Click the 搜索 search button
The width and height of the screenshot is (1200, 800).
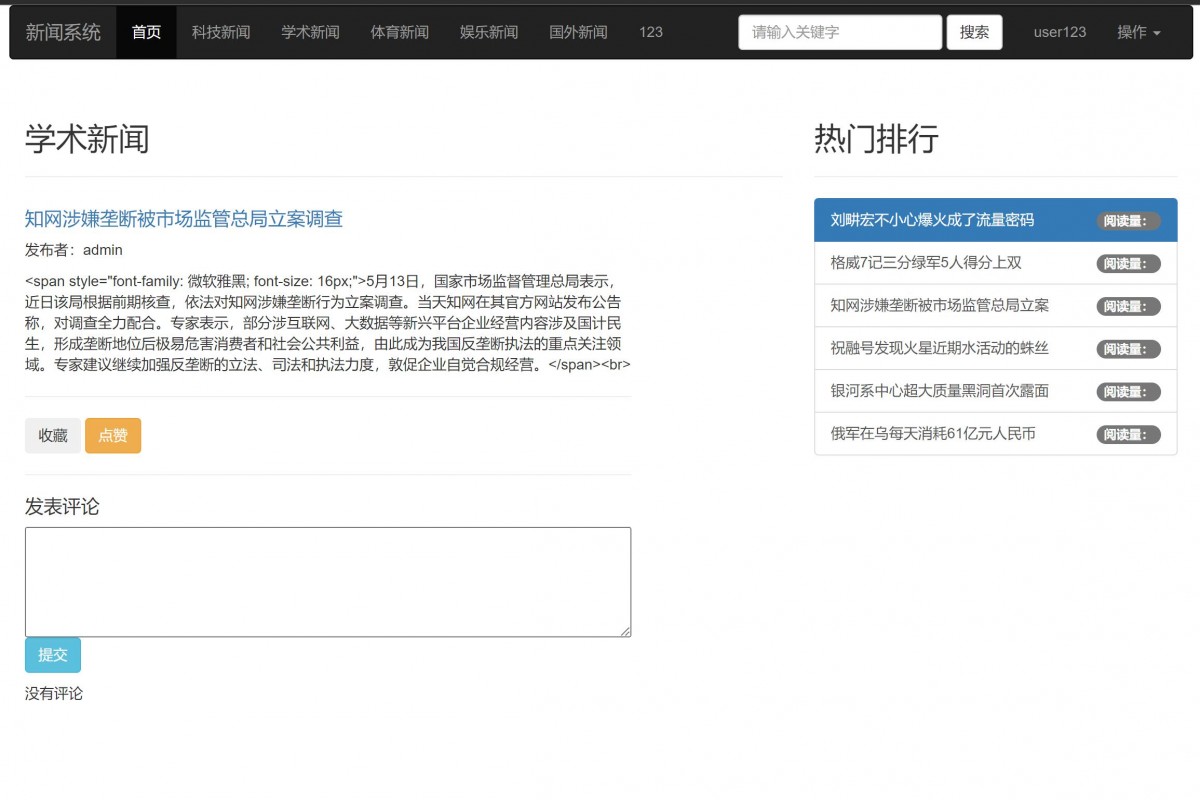point(974,31)
